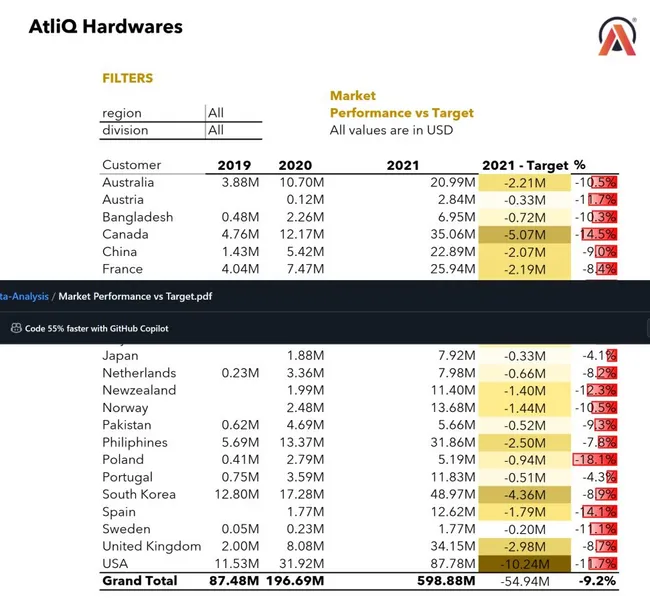
Task: Open the Data-Analysis breadcrumb link
Action: (x=24, y=296)
